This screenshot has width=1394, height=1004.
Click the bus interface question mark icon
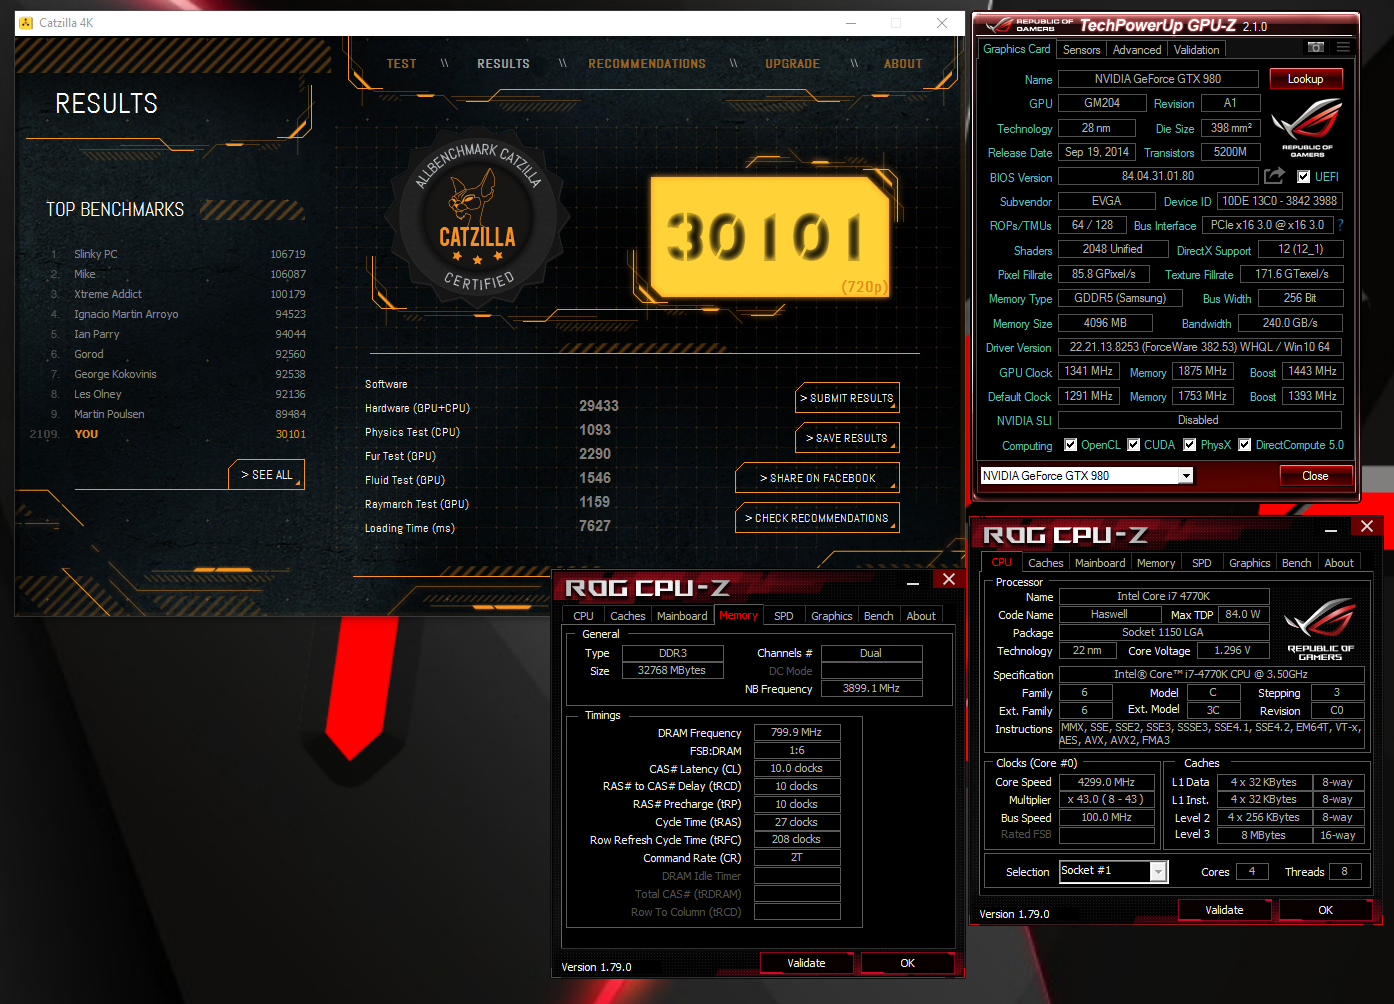click(1341, 225)
